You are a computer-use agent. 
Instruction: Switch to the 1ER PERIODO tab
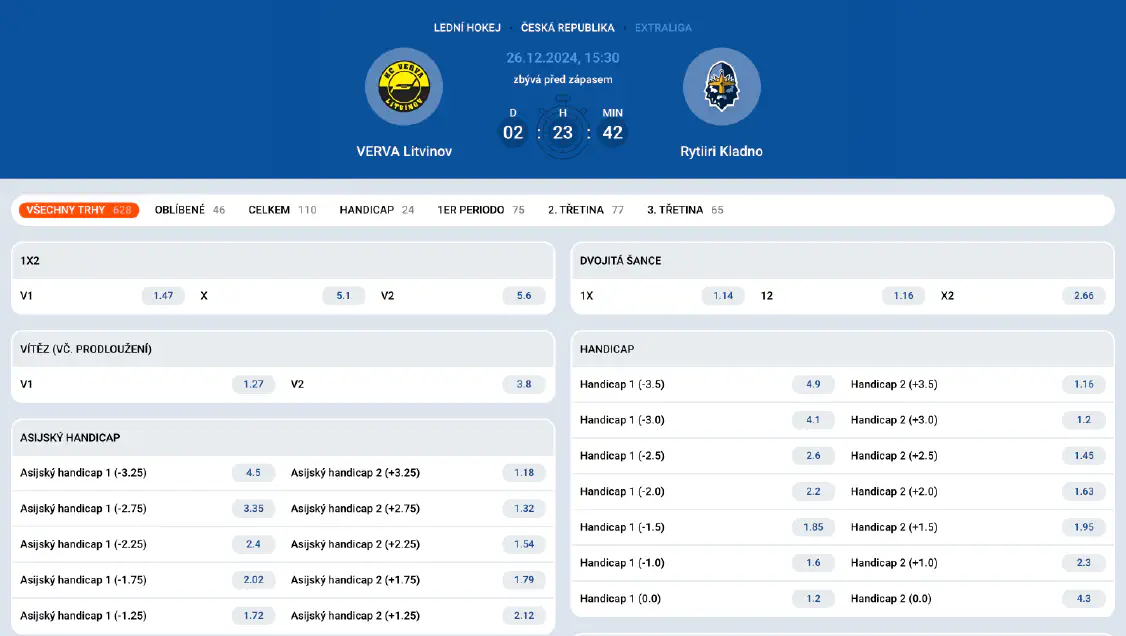coord(468,210)
